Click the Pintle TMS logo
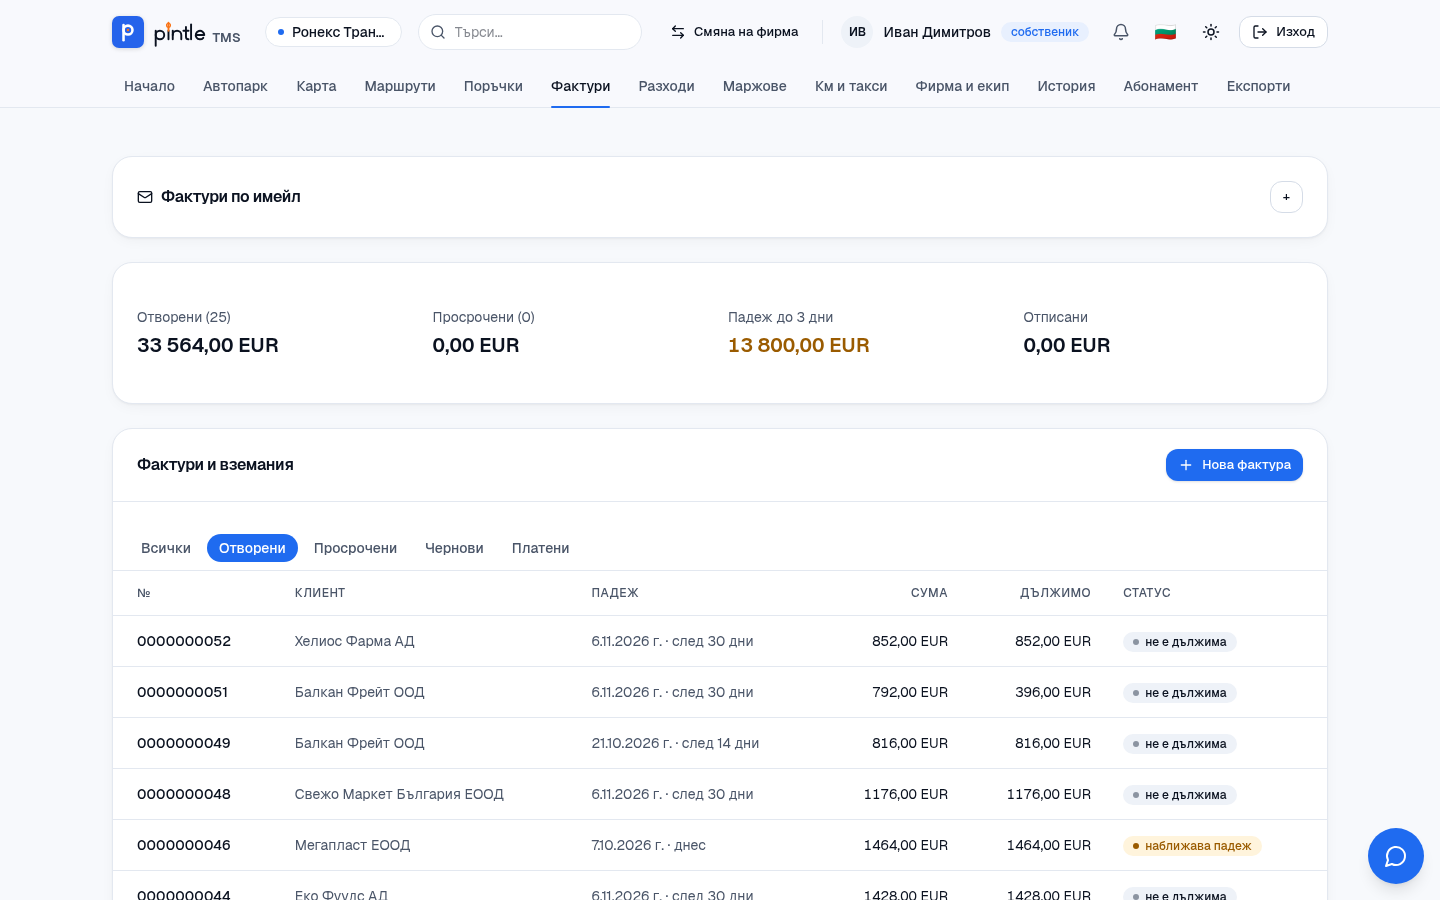 coord(176,32)
